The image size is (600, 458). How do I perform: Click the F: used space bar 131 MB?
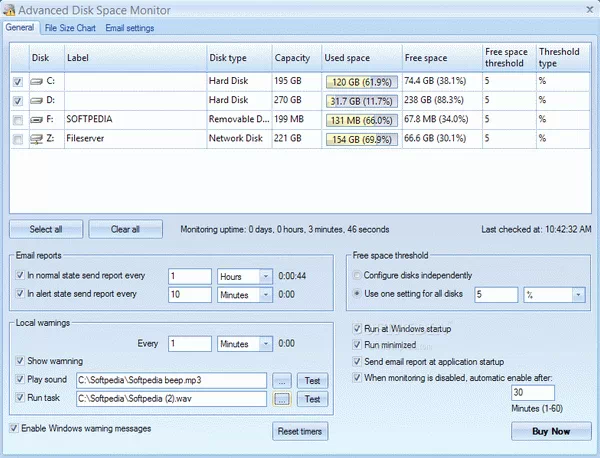[362, 121]
